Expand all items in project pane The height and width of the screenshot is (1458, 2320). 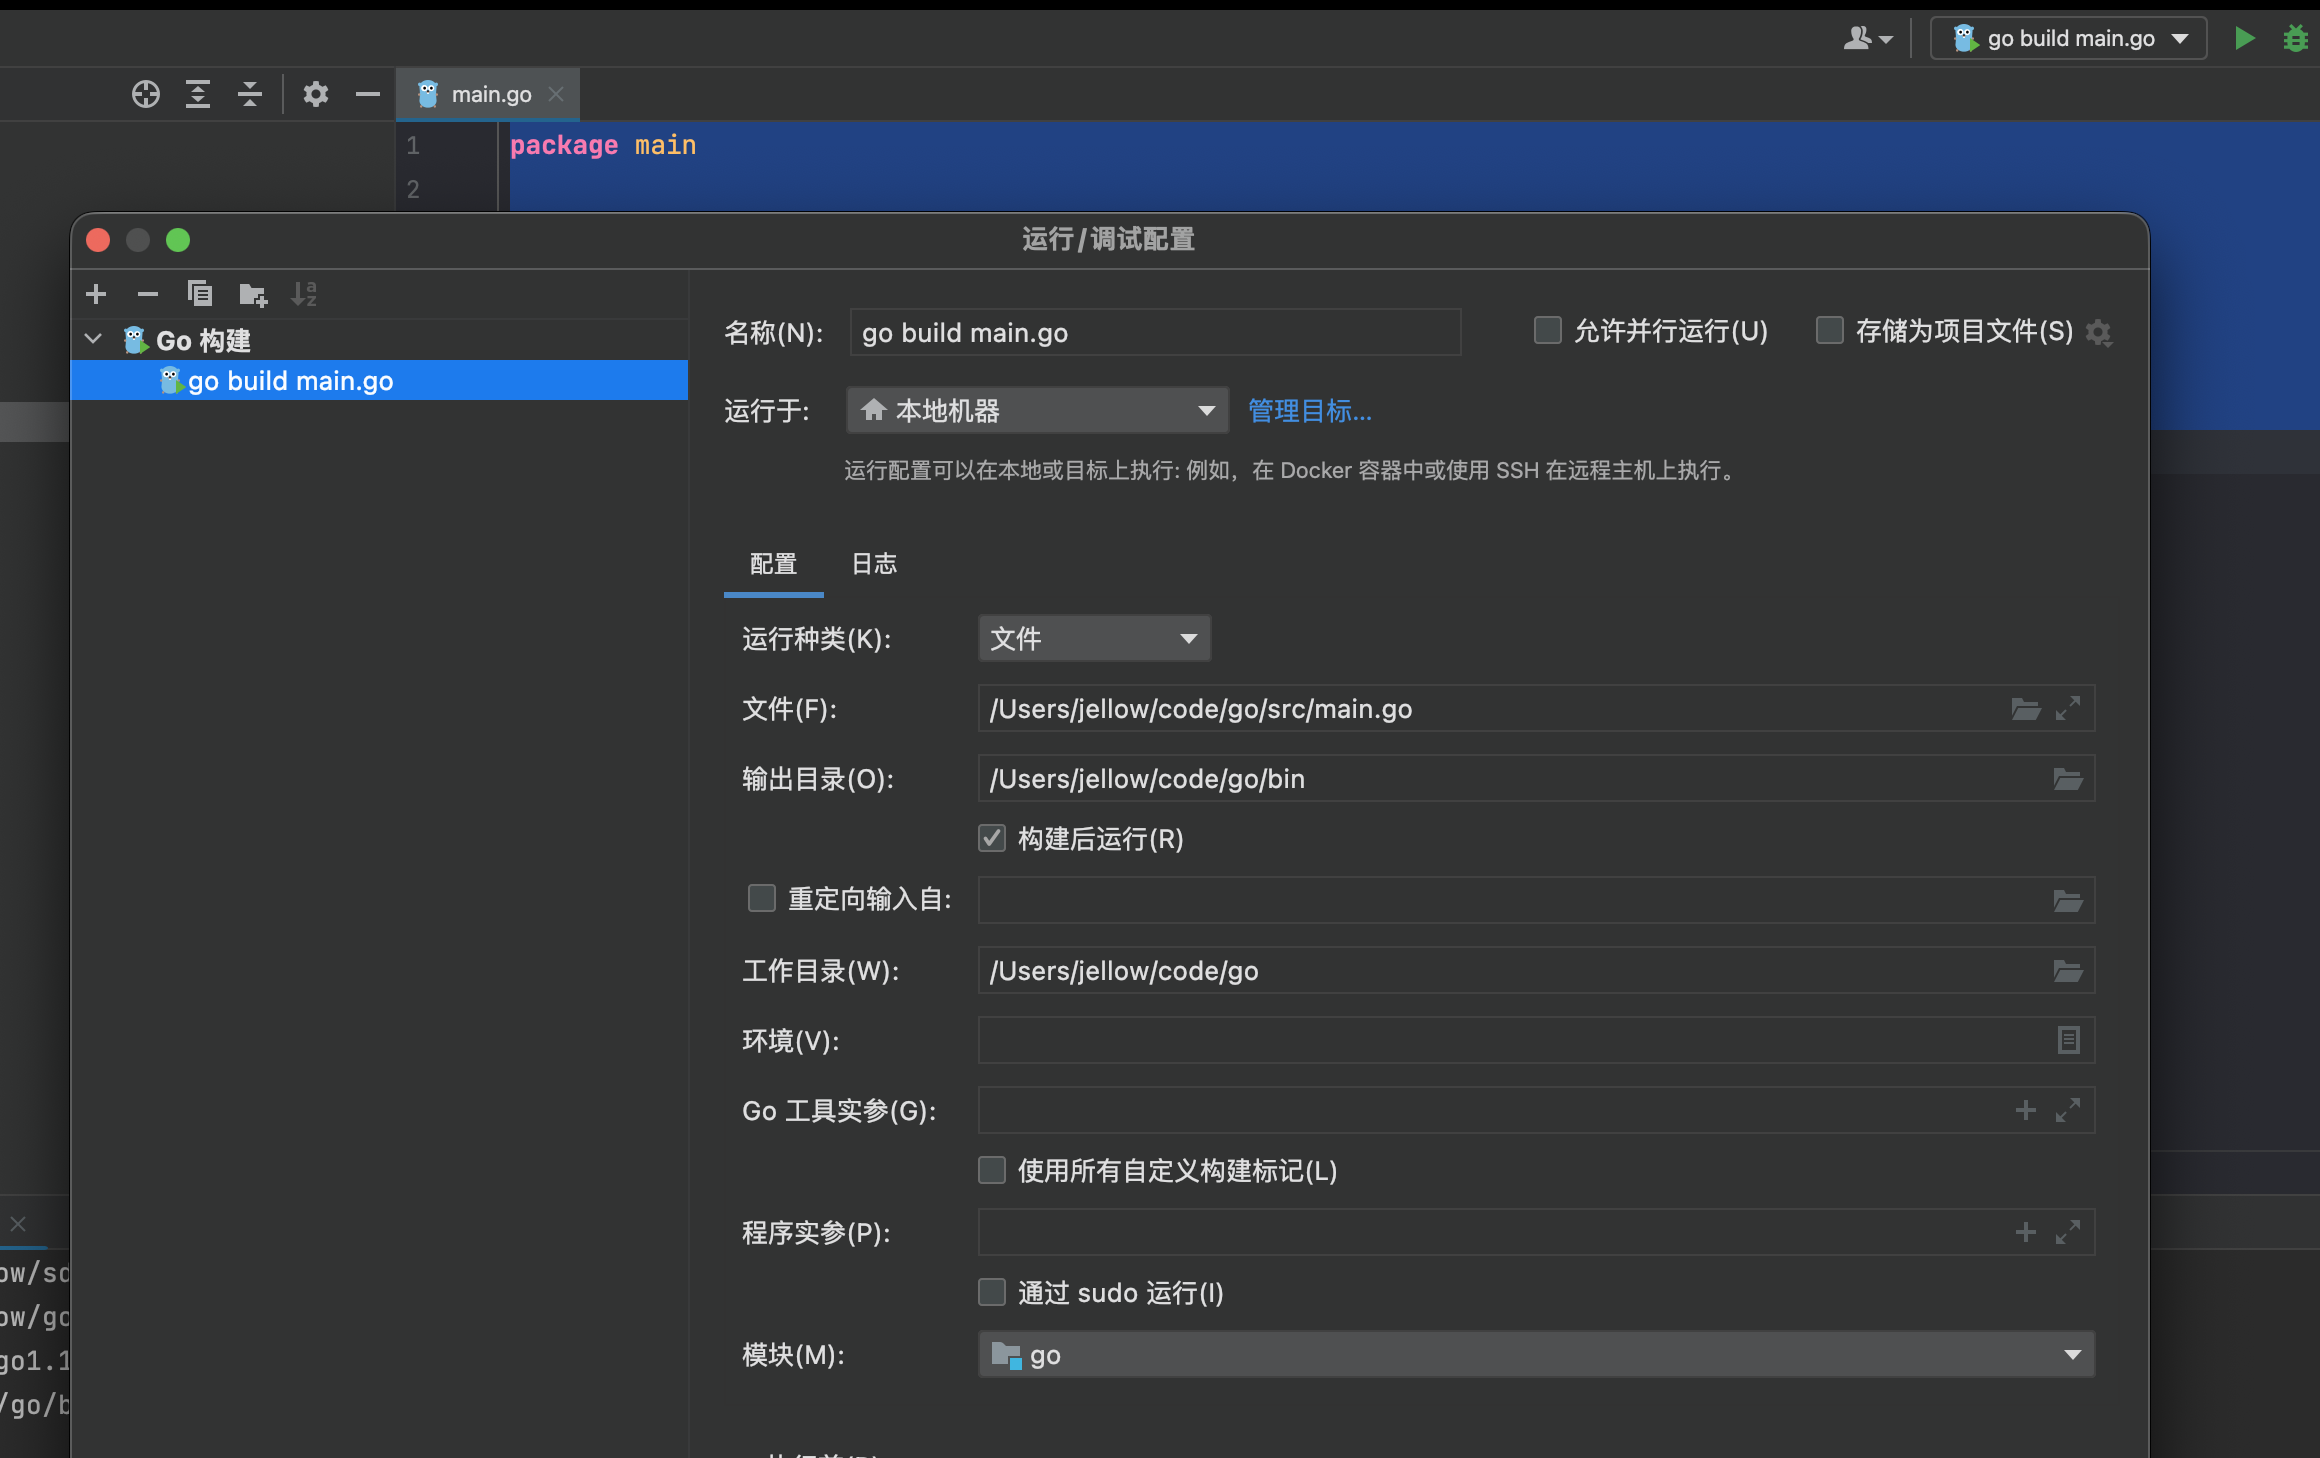point(198,94)
